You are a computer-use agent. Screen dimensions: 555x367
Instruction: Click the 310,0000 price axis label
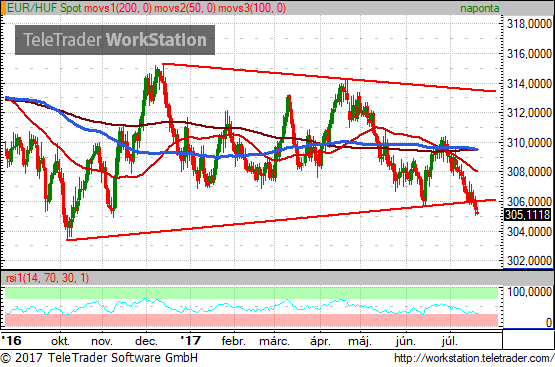tap(529, 143)
